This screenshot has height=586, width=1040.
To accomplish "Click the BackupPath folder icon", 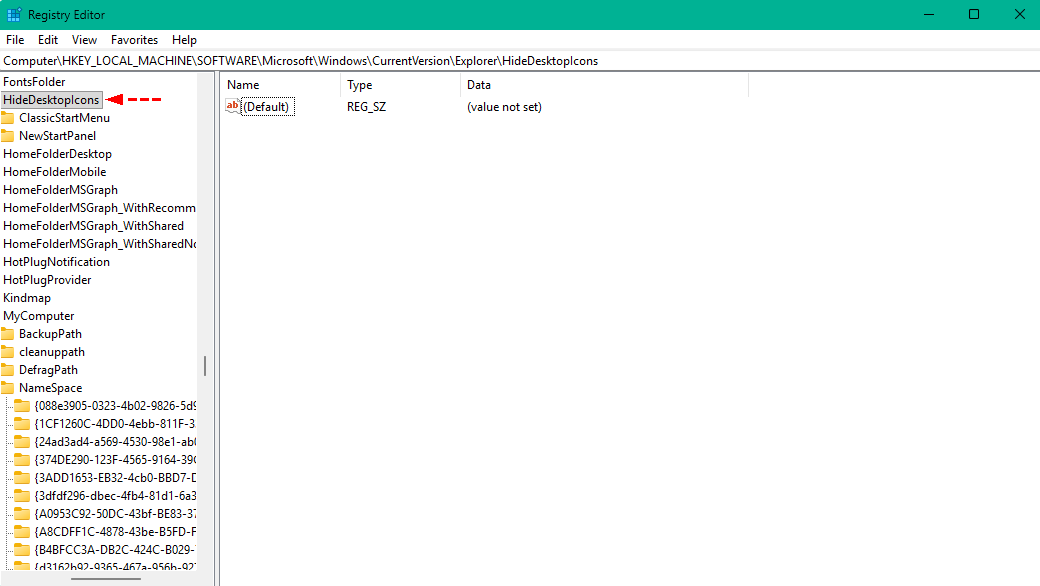I will tap(8, 334).
